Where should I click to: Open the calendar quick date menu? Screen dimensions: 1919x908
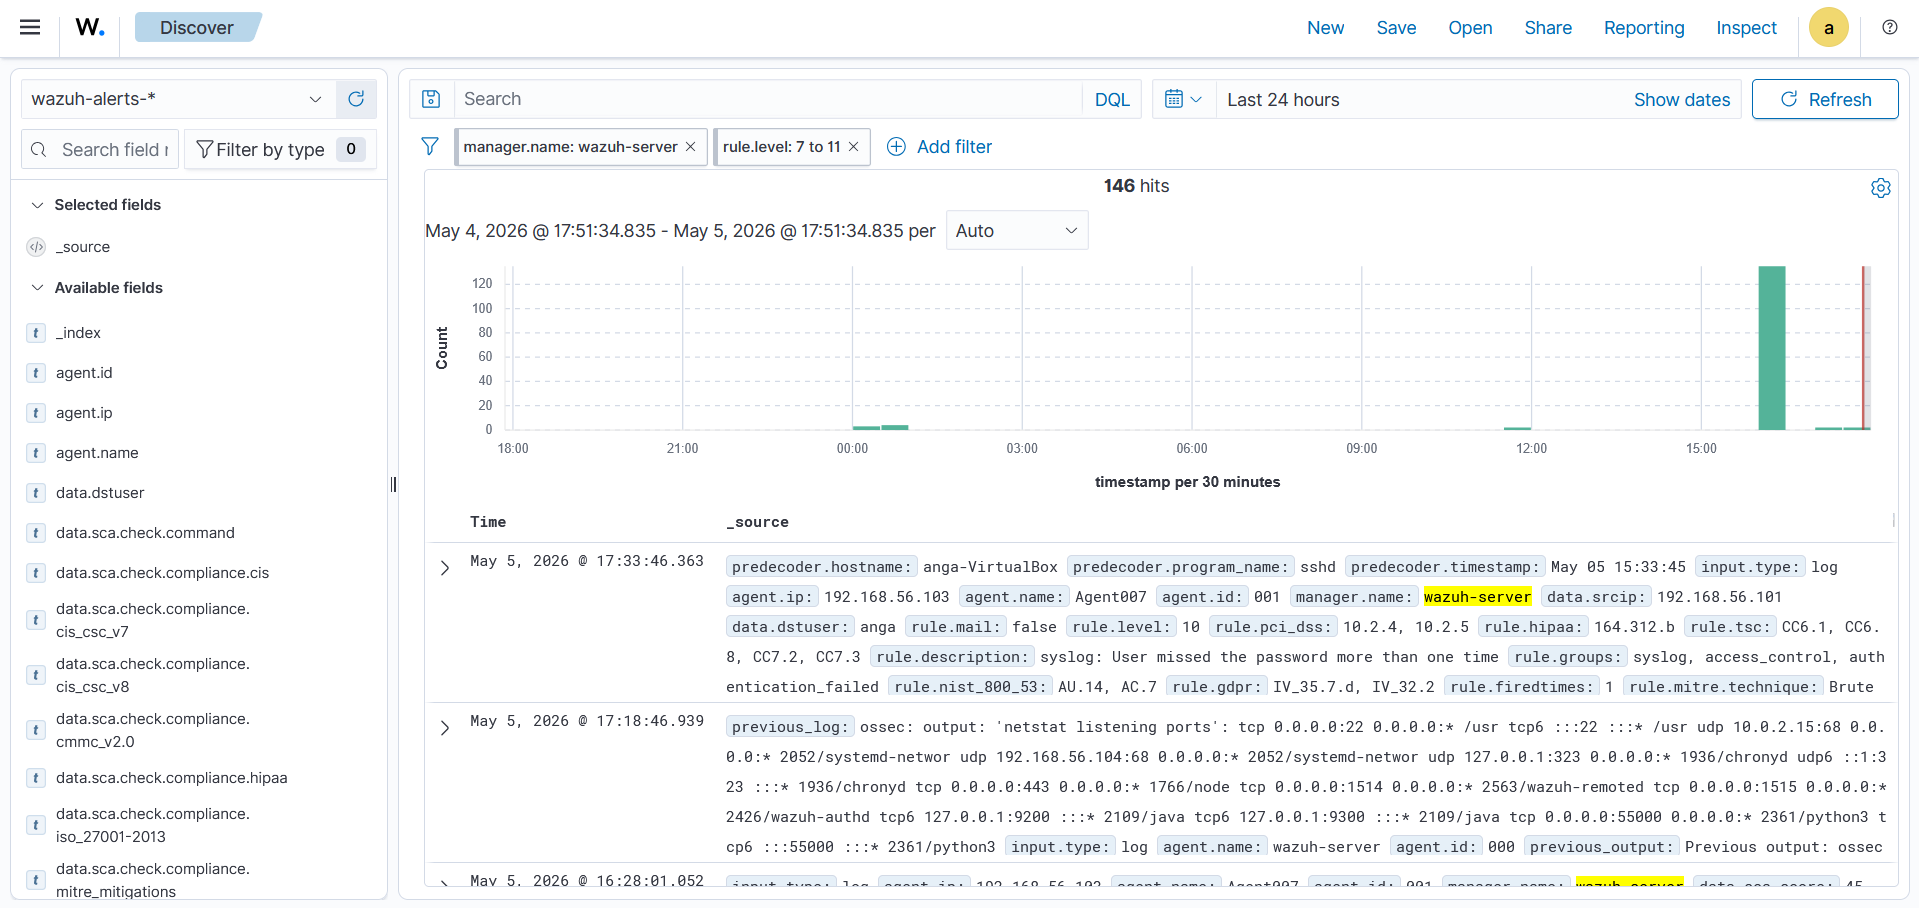coord(1183,99)
